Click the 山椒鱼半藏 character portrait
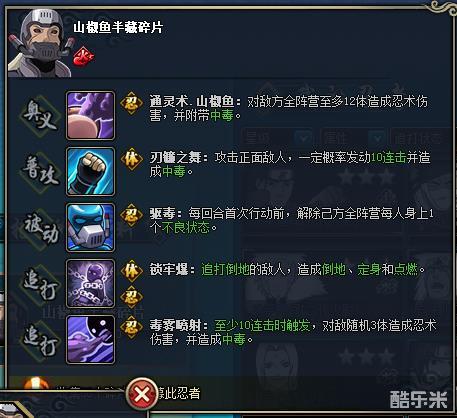The height and width of the screenshot is (418, 457). (x=41, y=43)
